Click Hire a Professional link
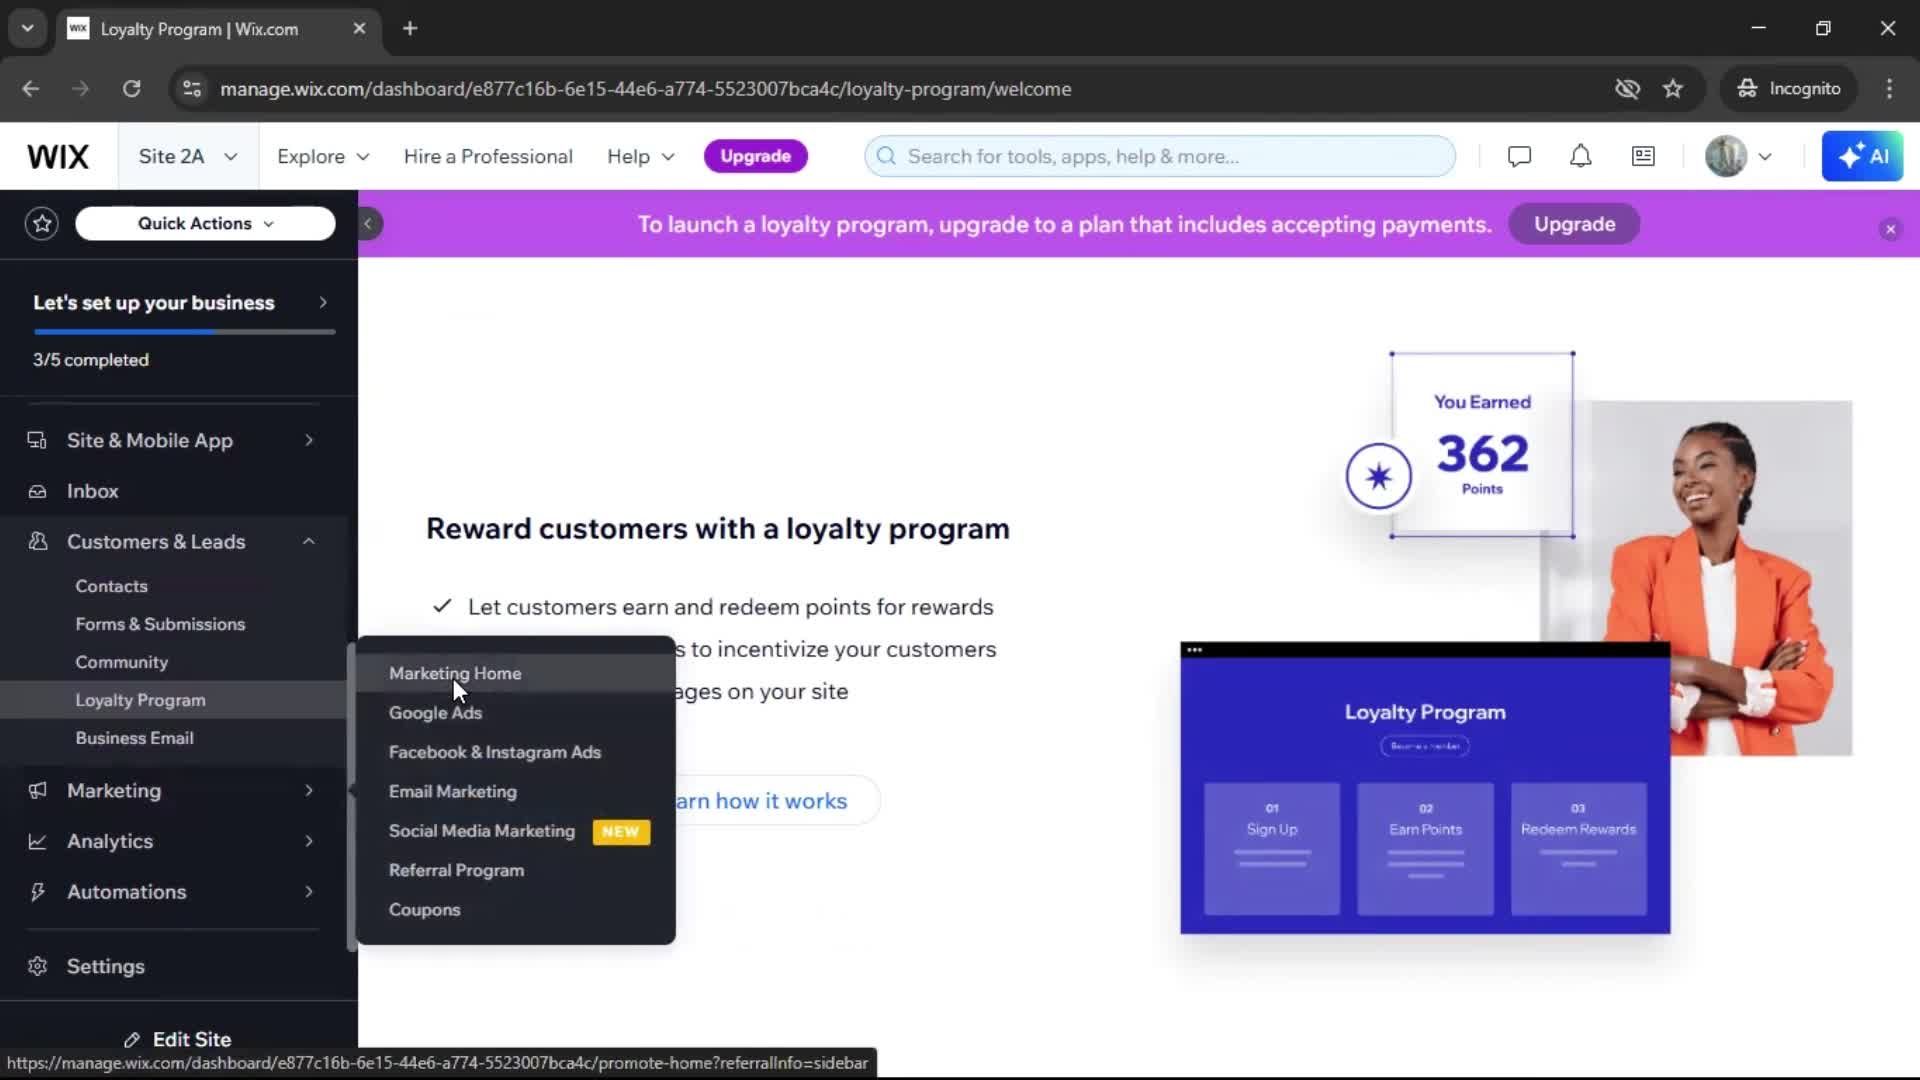 click(488, 157)
